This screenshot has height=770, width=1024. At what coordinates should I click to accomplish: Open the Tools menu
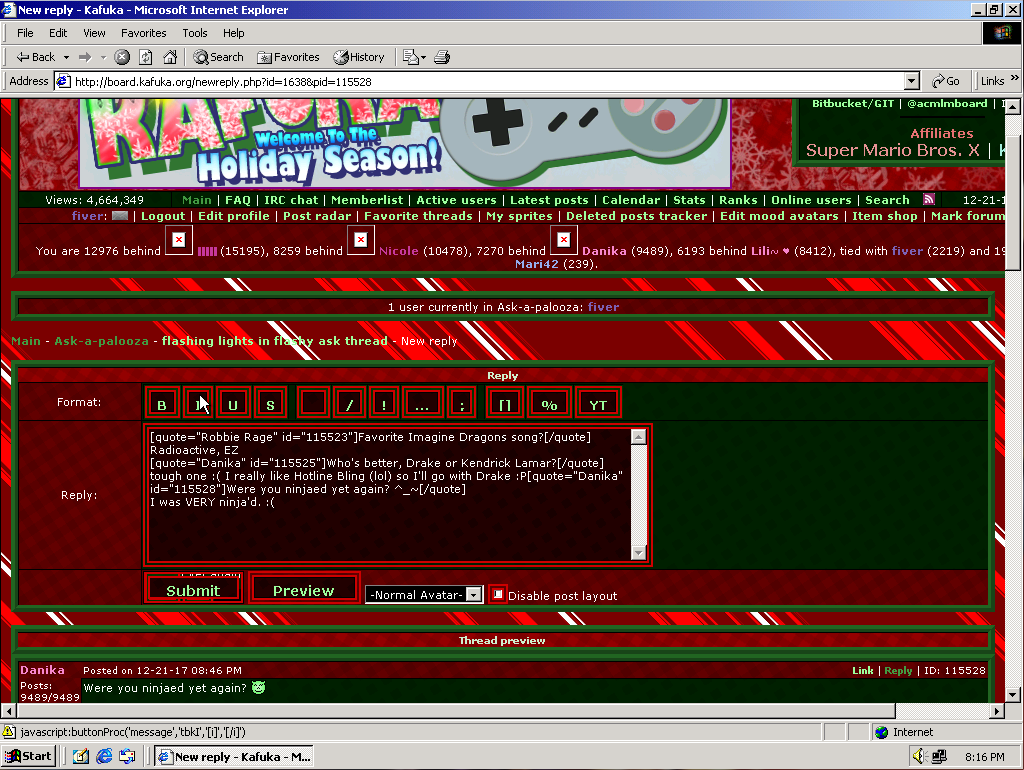tap(195, 33)
